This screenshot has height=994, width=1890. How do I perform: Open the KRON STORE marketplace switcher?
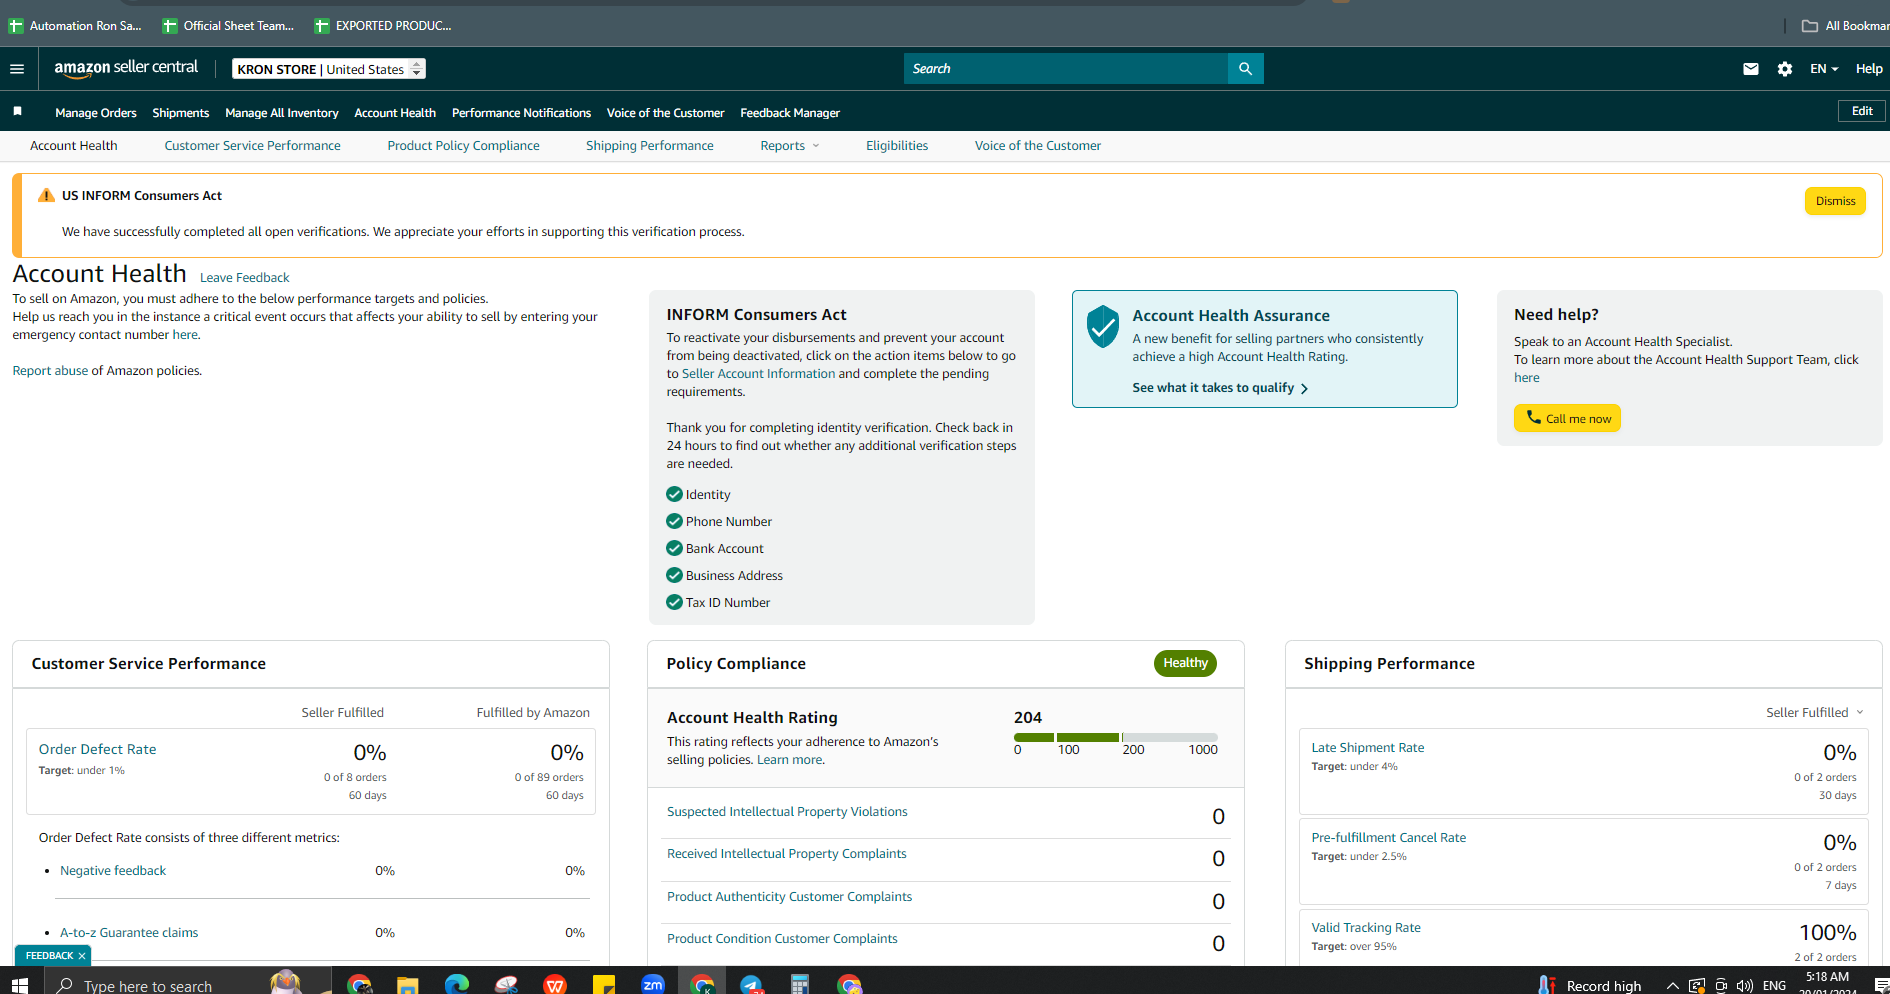(329, 69)
